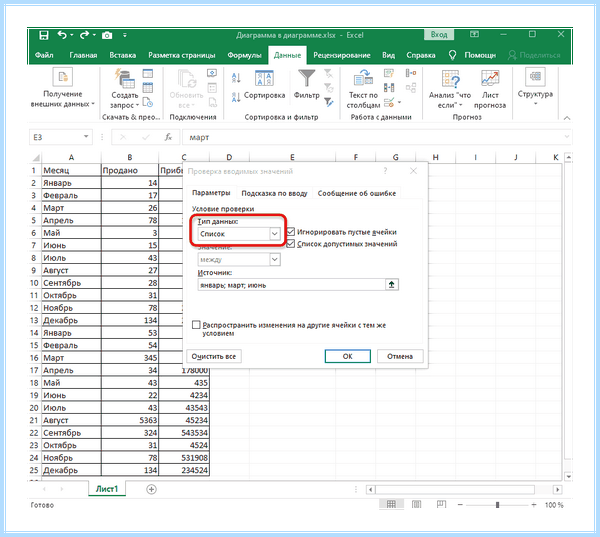Open What-If Analysis icon
Viewport: 600px width, 537px height.
click(450, 78)
